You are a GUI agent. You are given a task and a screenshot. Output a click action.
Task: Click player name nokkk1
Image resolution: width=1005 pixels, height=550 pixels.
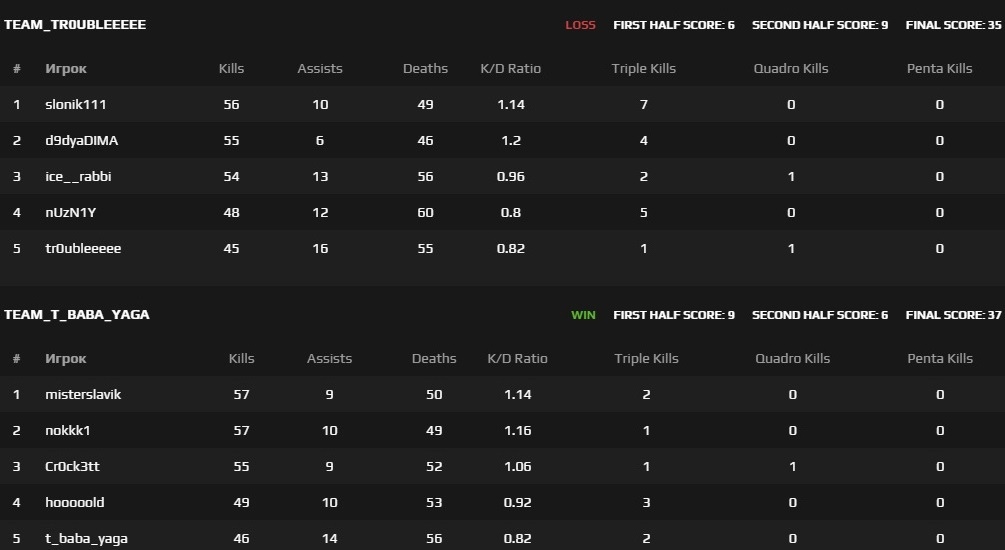click(69, 431)
